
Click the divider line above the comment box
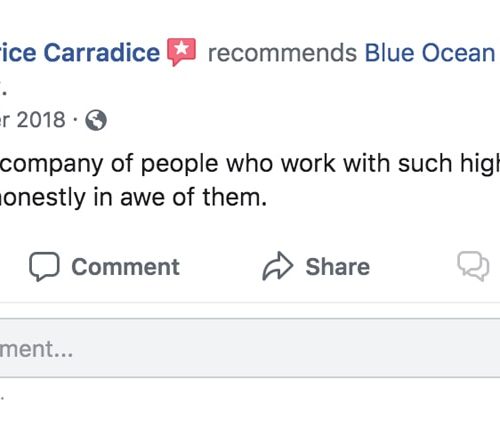[250, 303]
